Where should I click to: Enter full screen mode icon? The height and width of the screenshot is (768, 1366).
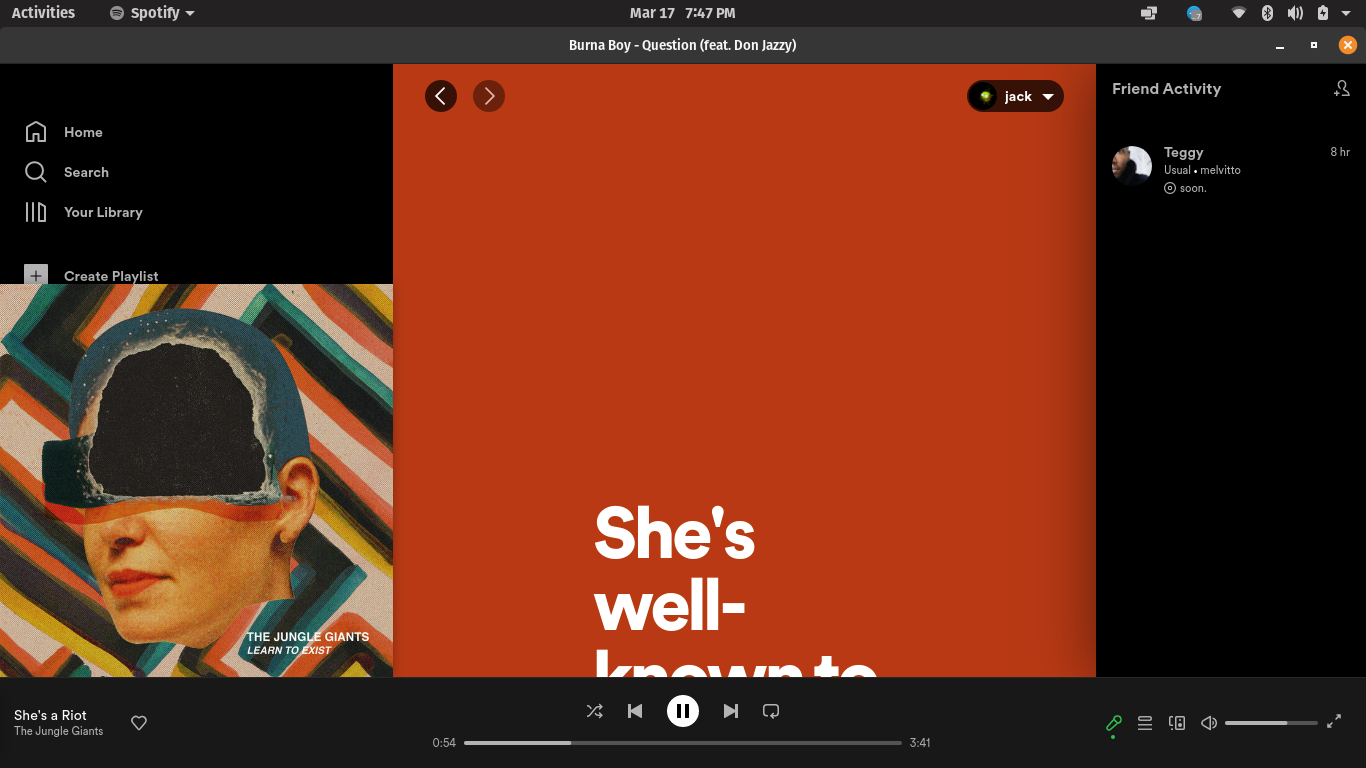click(x=1334, y=722)
